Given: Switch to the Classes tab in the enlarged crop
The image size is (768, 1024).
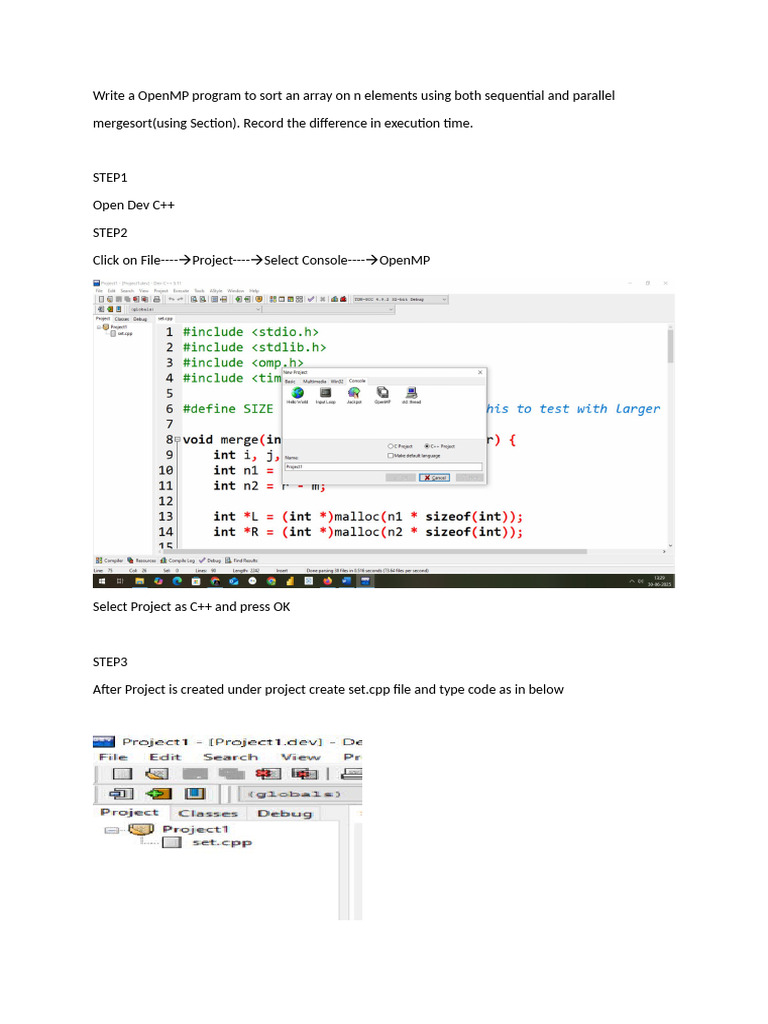Looking at the screenshot, I should click(208, 813).
